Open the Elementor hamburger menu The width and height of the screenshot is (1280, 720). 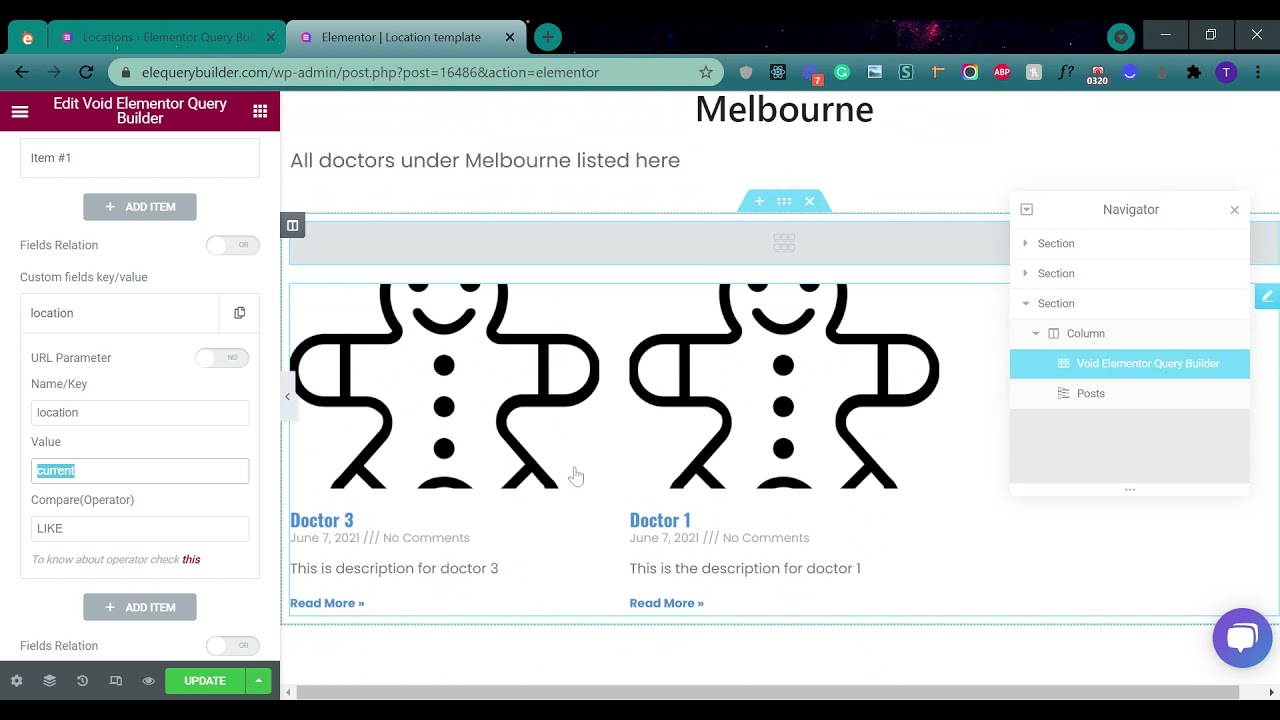click(19, 111)
